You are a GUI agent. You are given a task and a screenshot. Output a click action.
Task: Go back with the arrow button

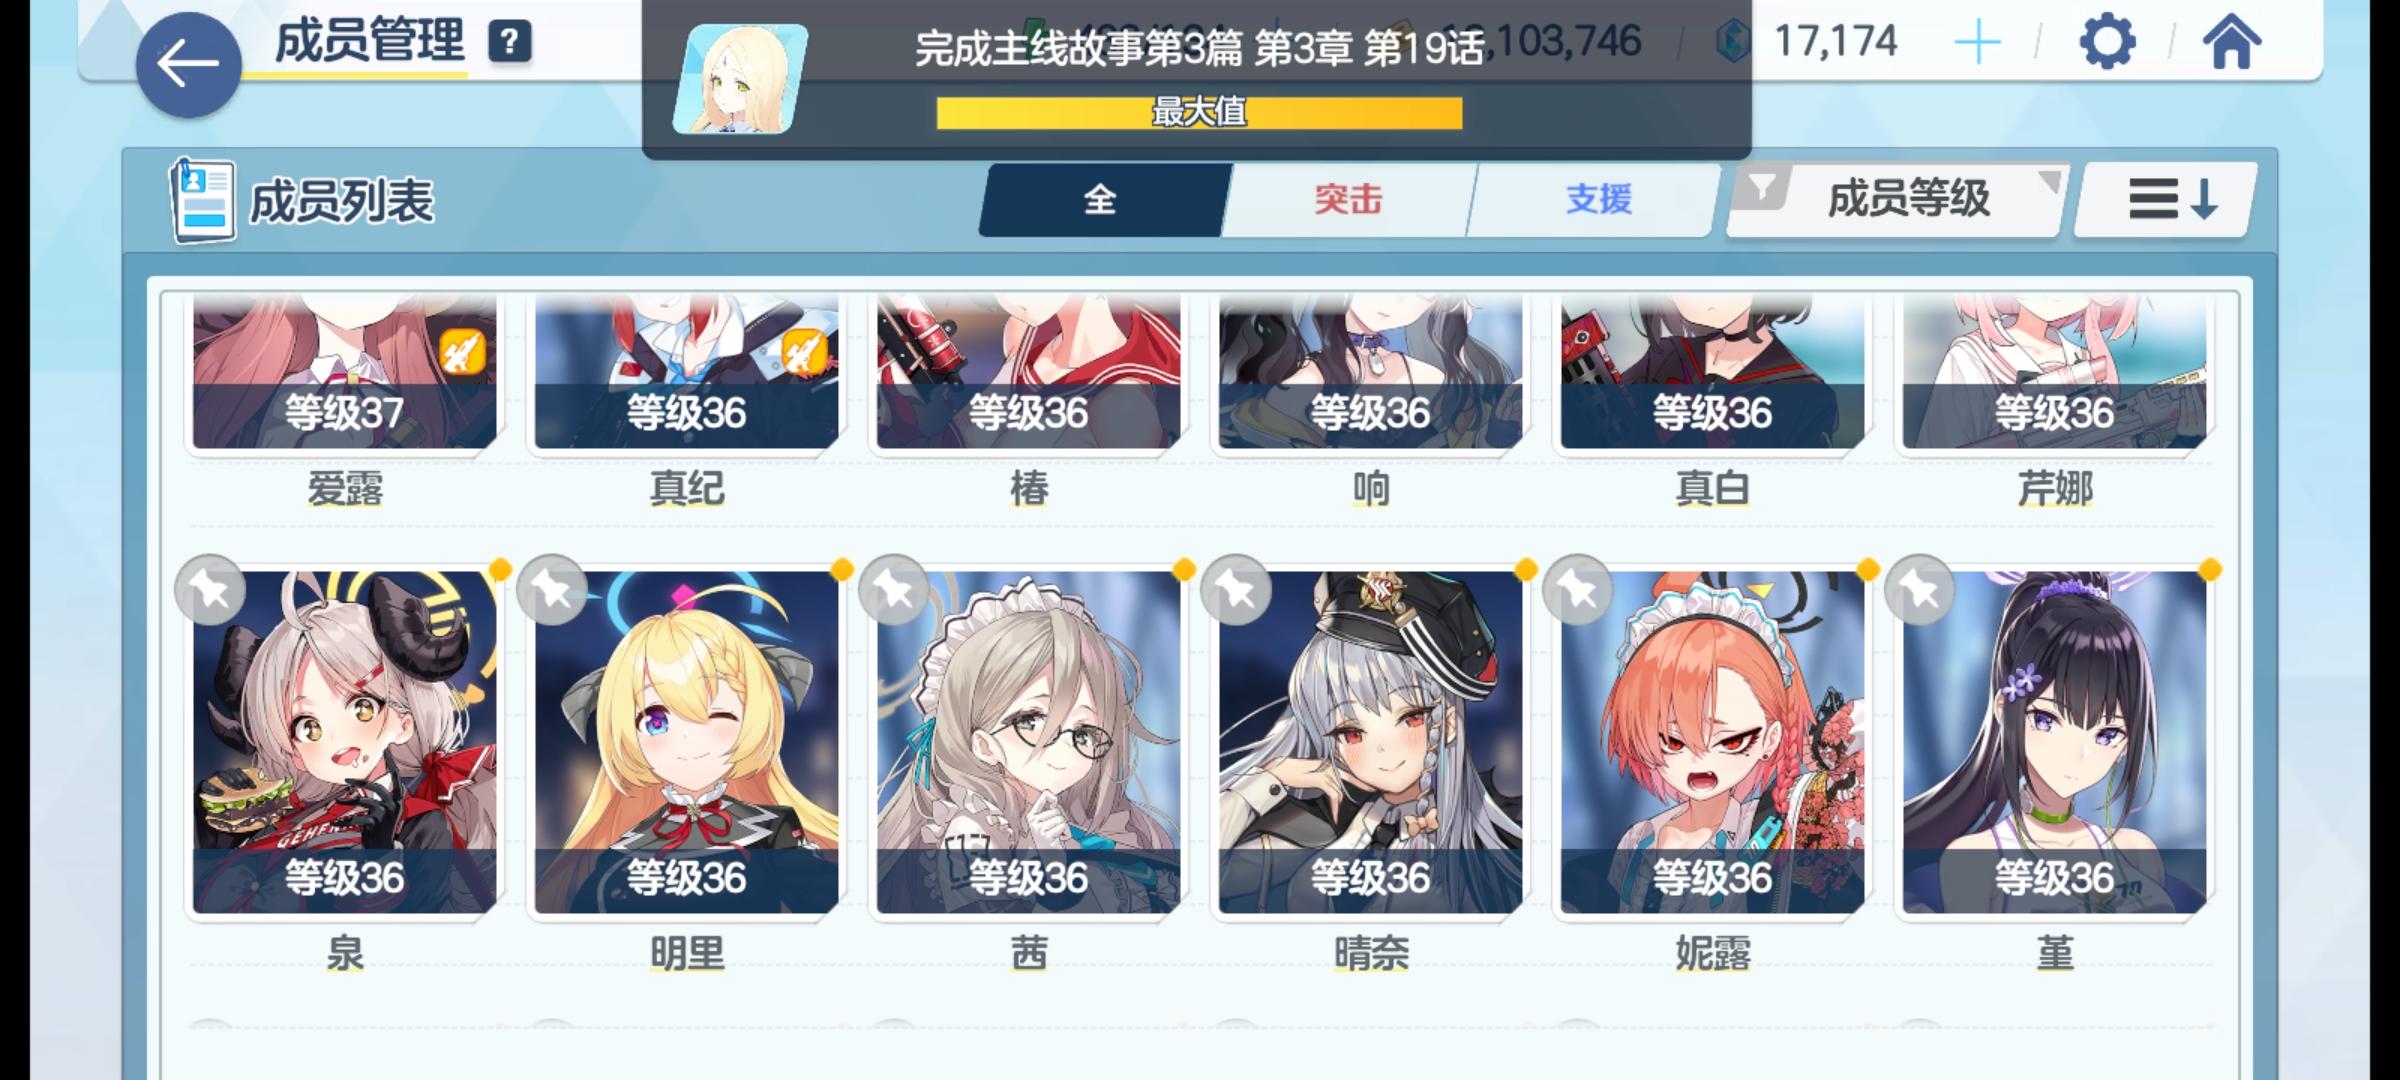188,65
